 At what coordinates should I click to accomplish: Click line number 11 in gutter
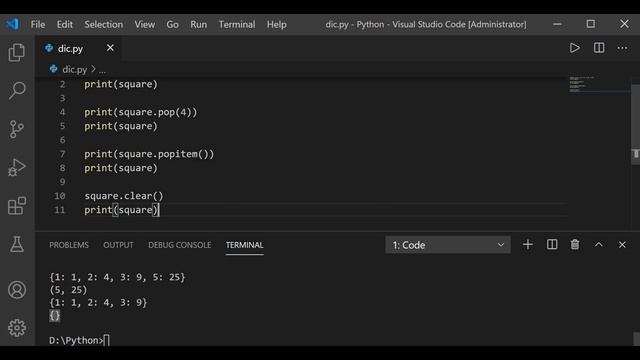click(60, 210)
